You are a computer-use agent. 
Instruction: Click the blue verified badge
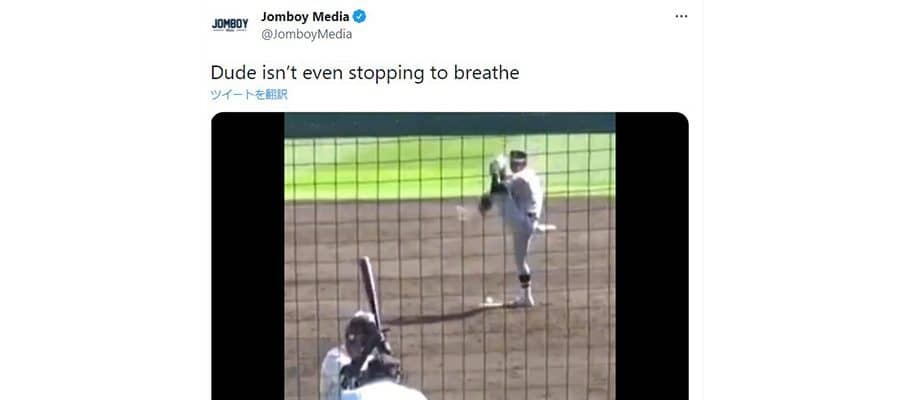[x=359, y=17]
